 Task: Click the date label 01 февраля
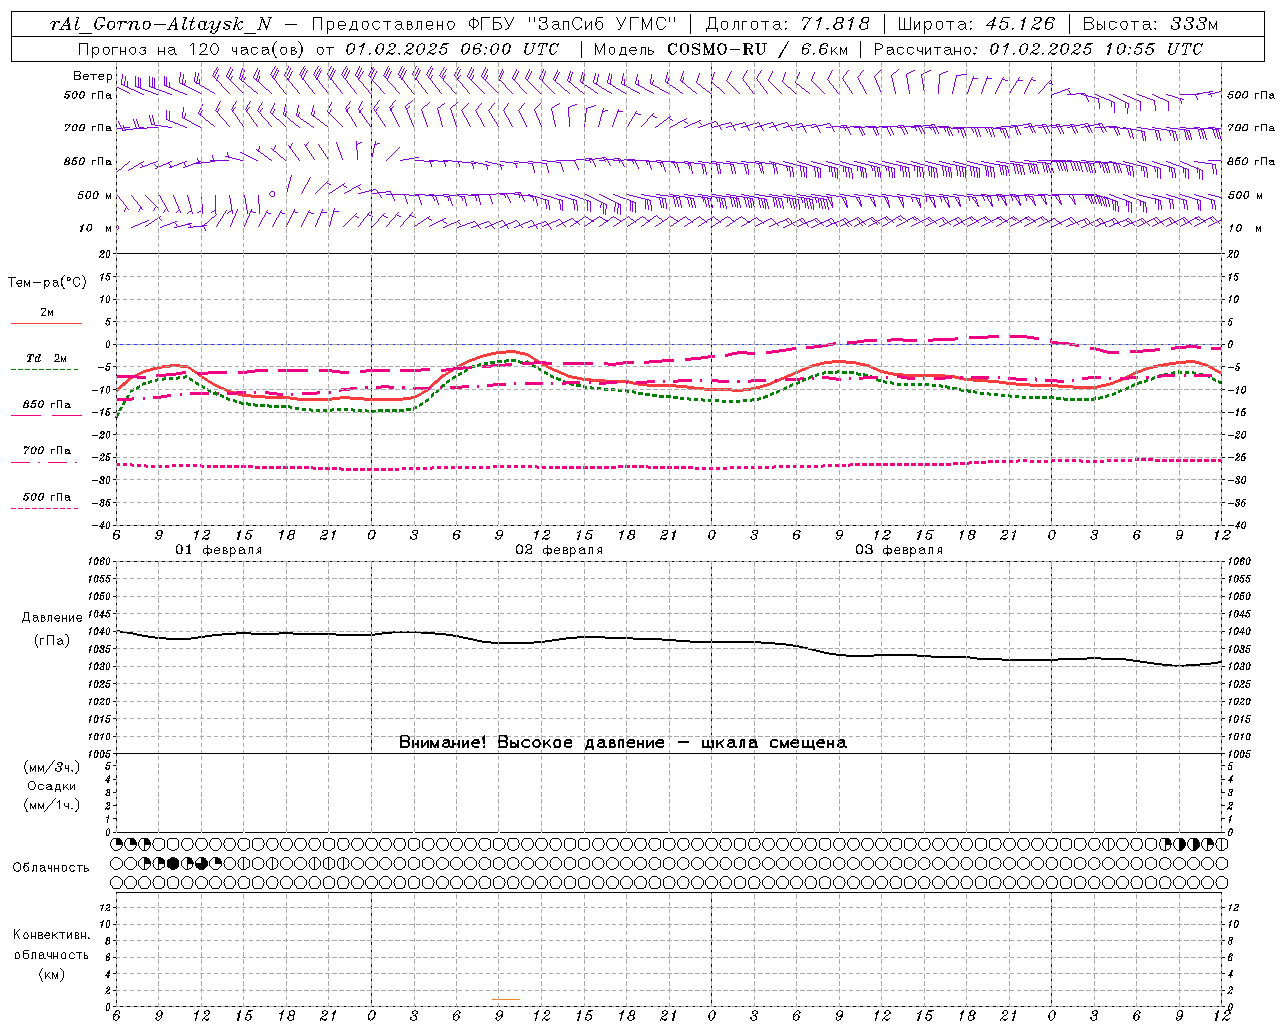(218, 550)
